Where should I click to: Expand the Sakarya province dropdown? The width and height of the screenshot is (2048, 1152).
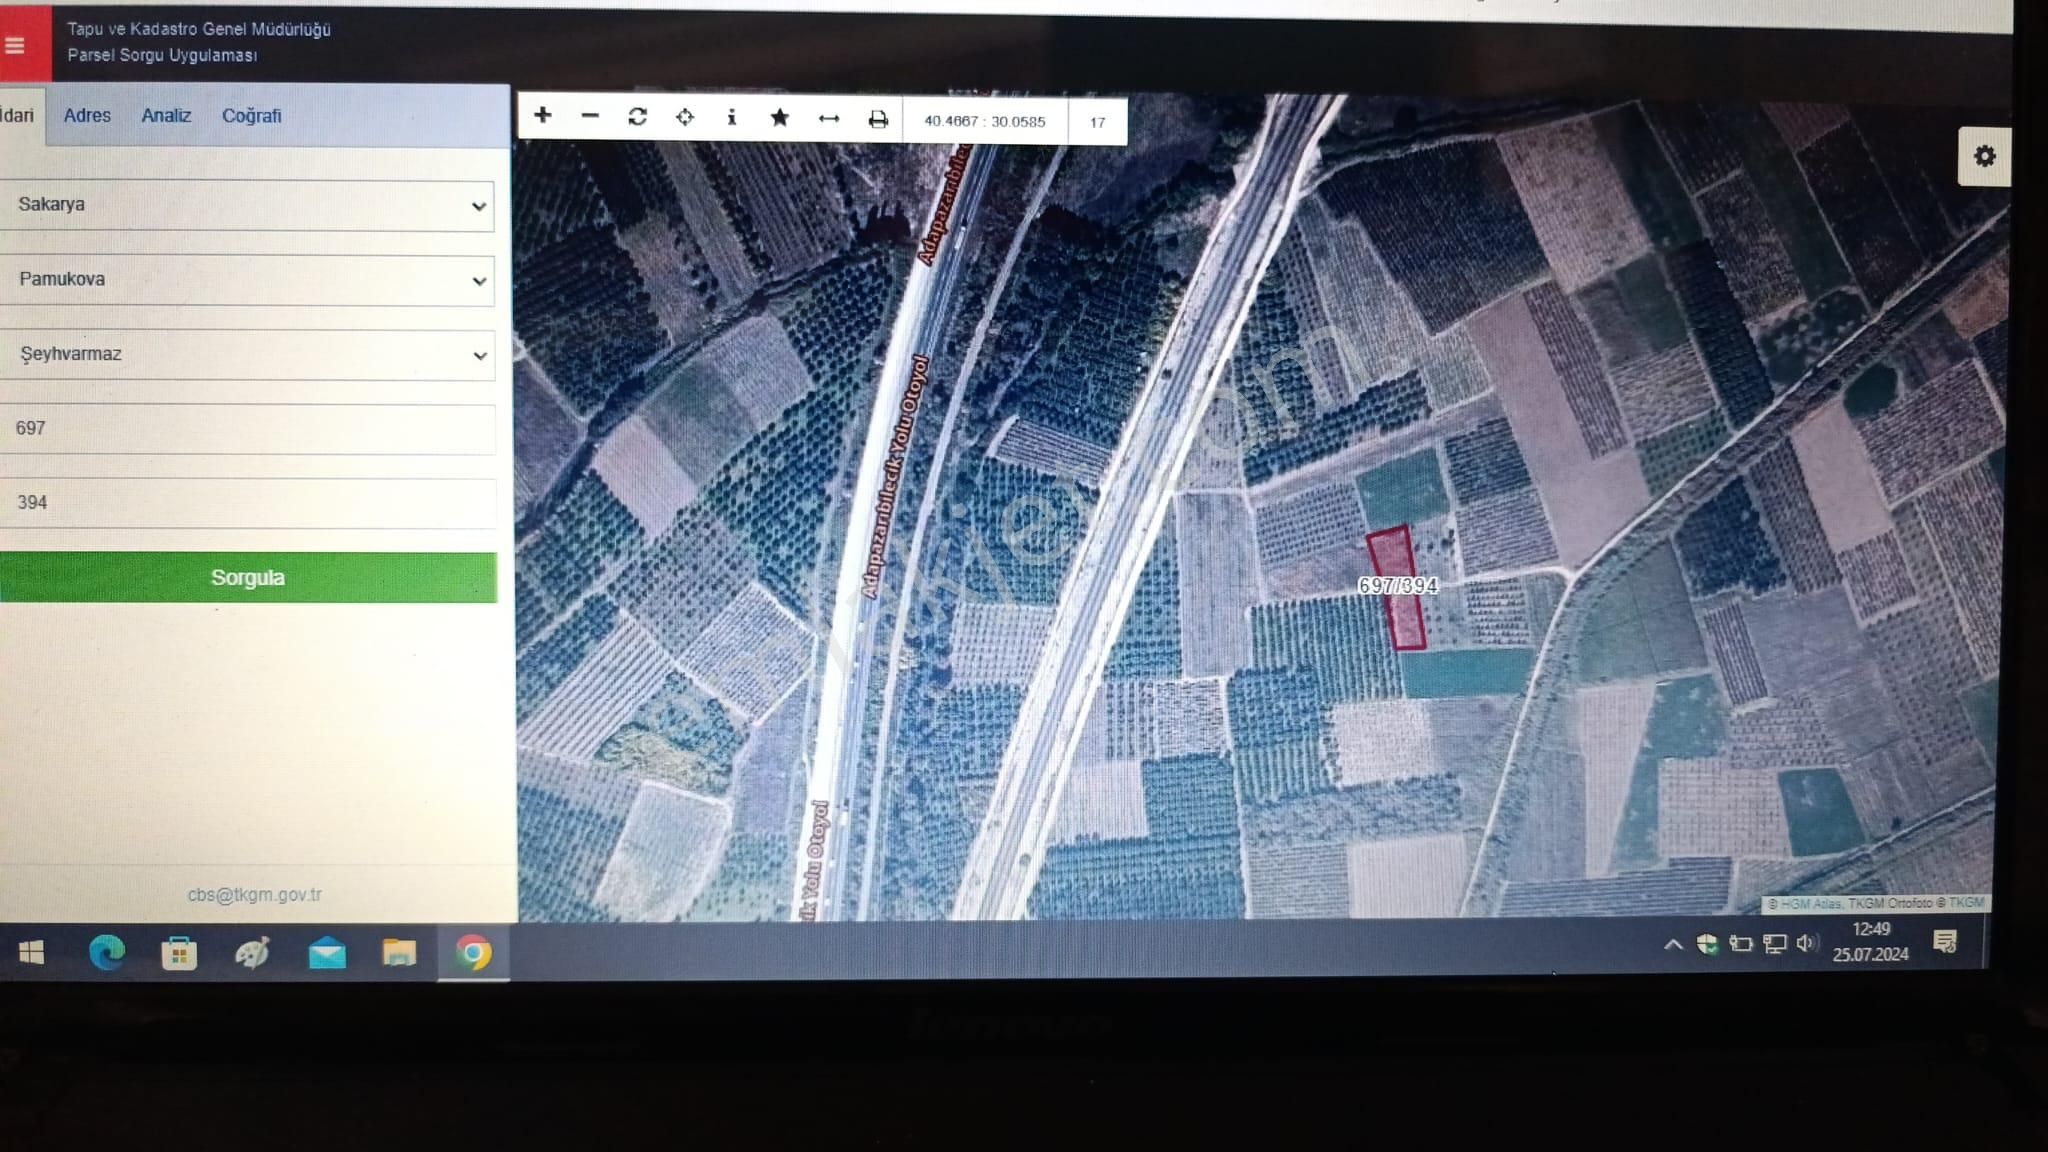[x=246, y=205]
